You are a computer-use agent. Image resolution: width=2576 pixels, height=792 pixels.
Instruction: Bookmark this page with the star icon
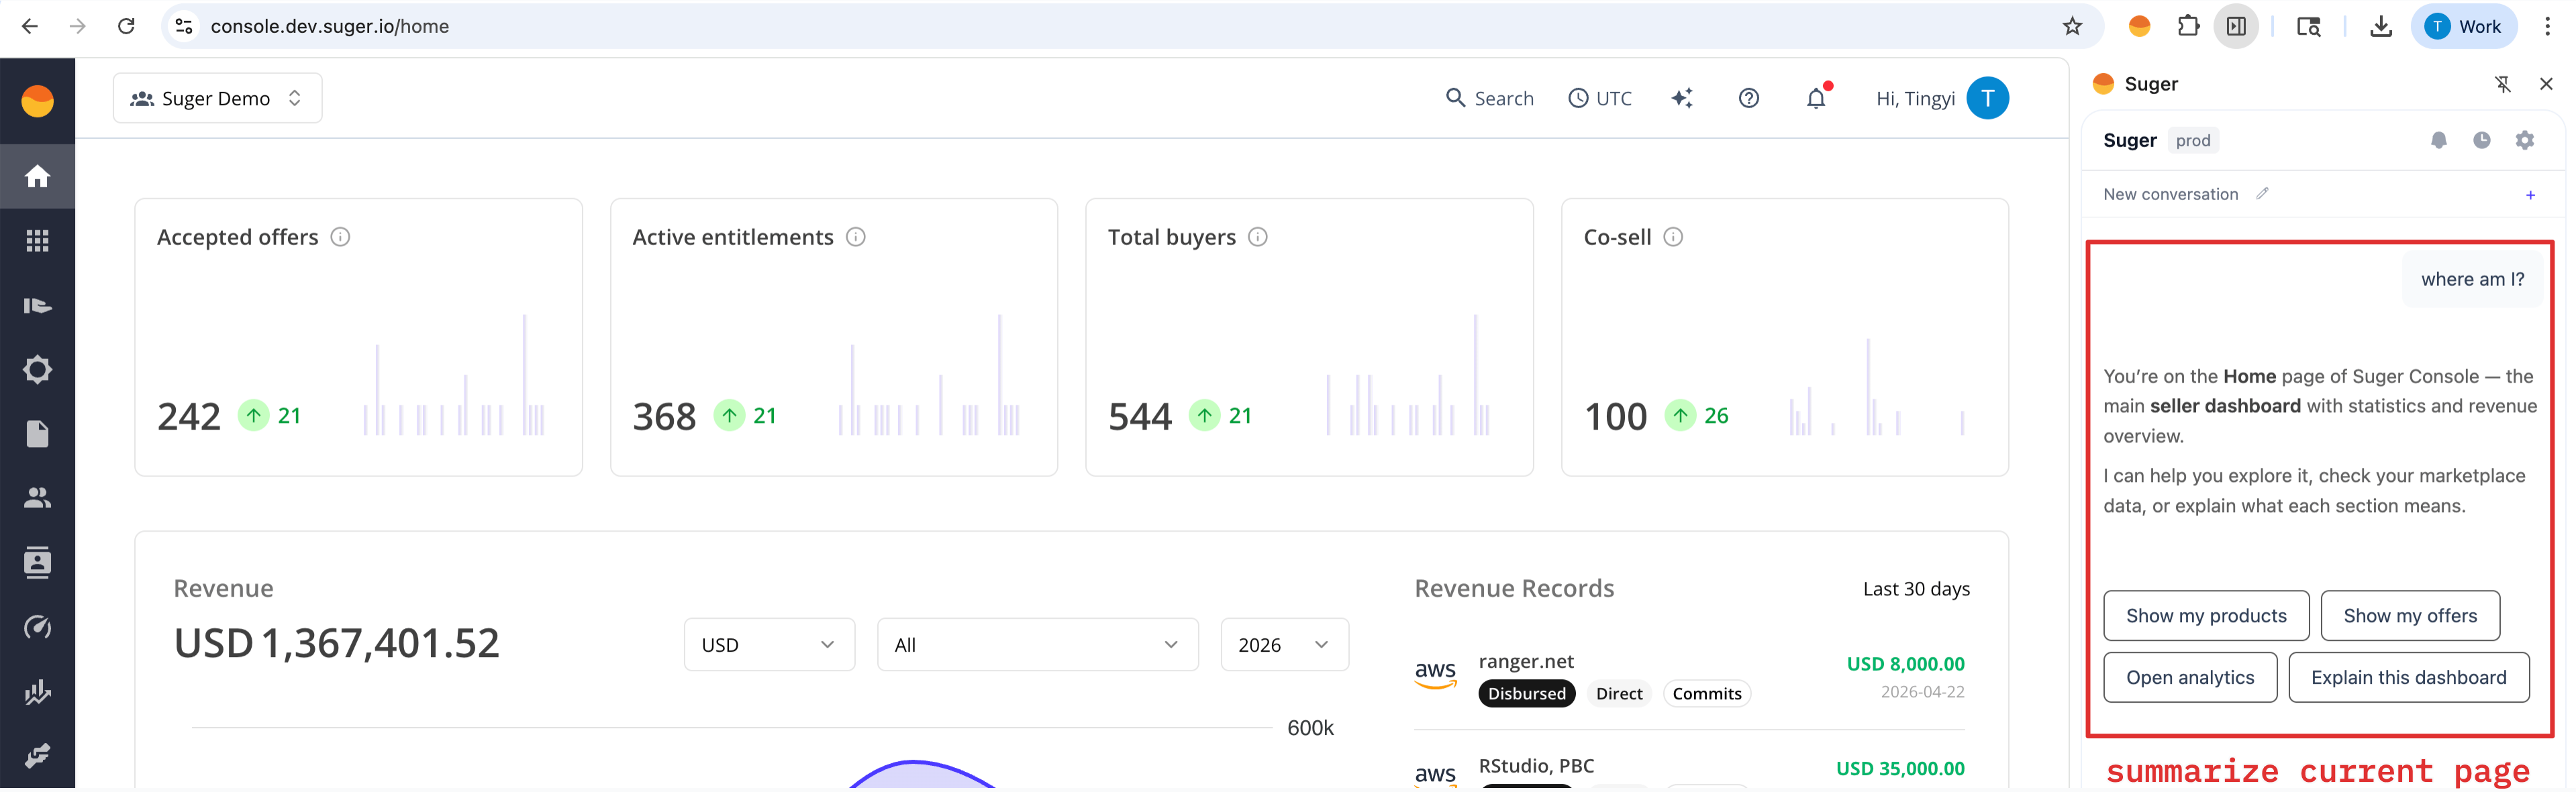pos(2072,26)
